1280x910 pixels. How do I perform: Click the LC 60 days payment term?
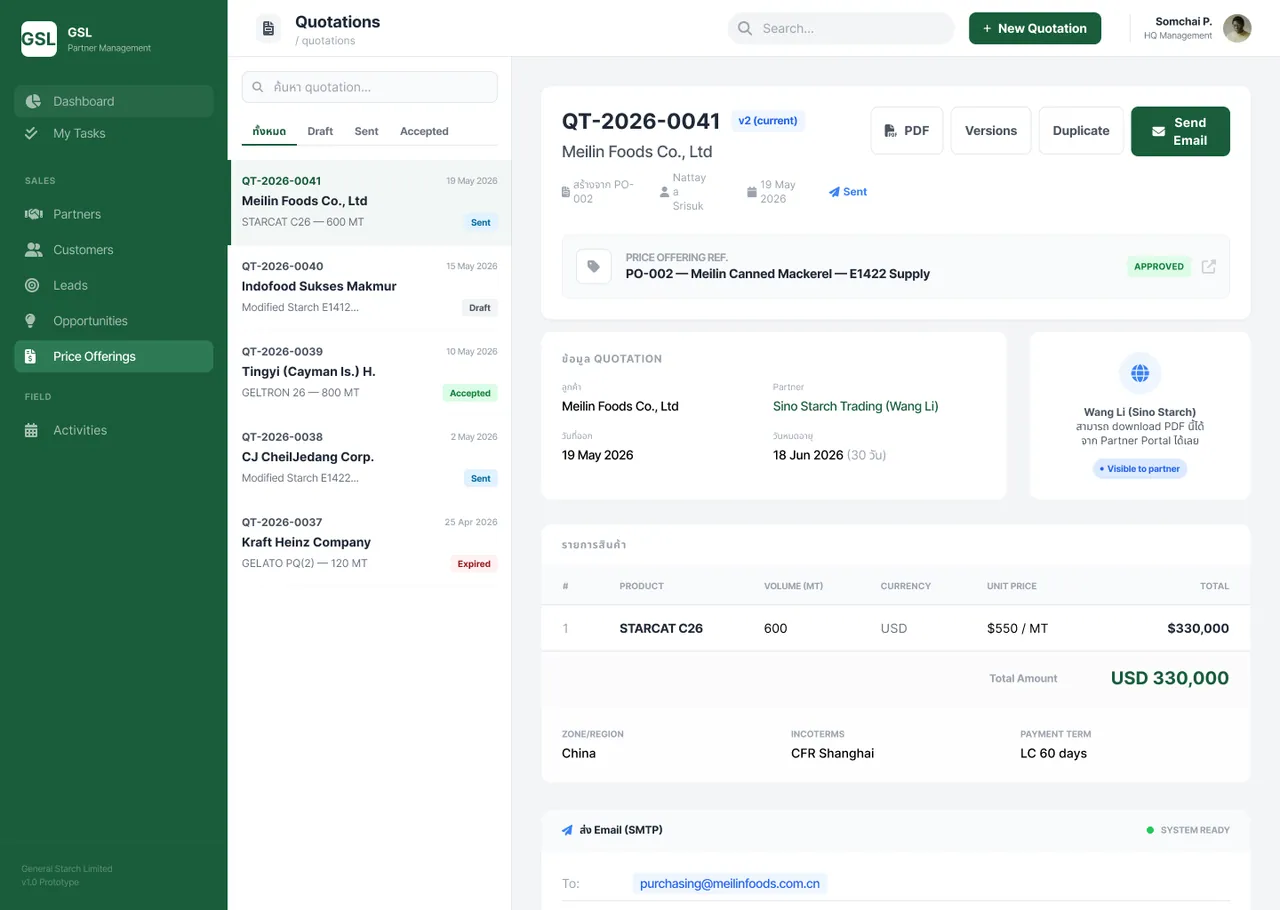point(1053,753)
